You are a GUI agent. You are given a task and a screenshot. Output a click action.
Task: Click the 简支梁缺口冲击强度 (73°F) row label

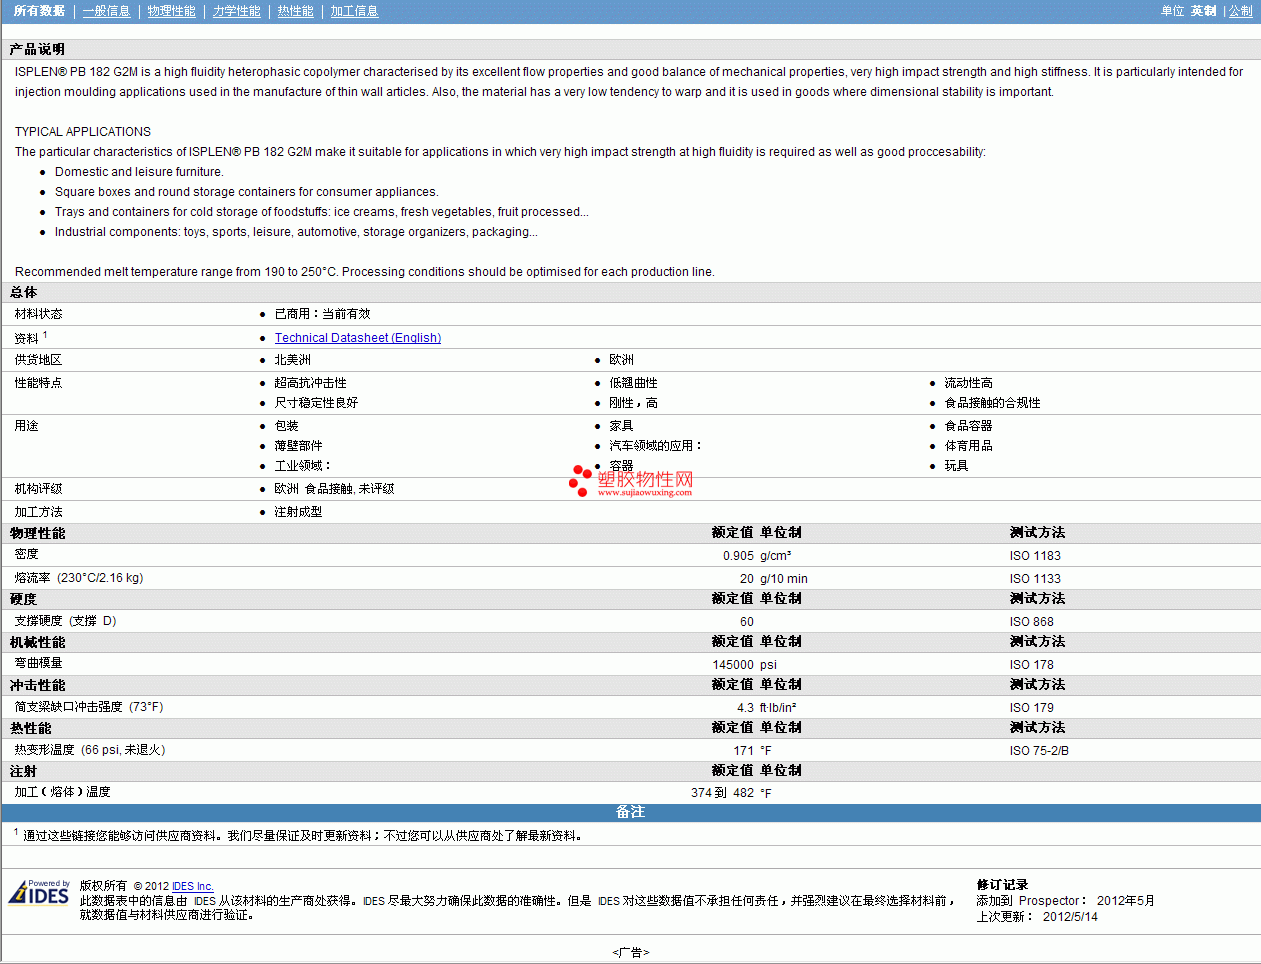(89, 707)
